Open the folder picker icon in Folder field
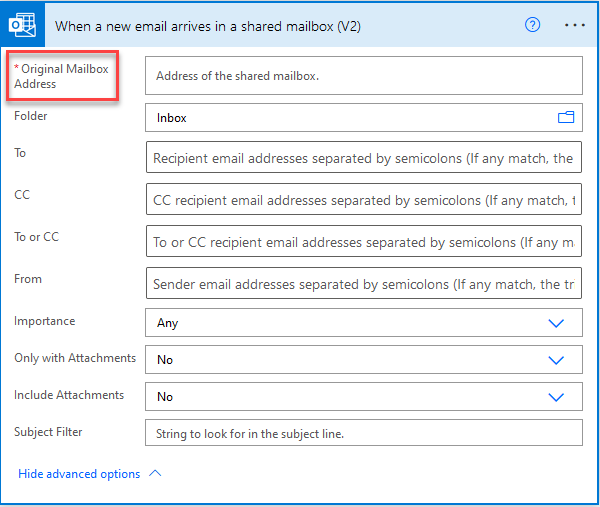 pyautogui.click(x=566, y=117)
